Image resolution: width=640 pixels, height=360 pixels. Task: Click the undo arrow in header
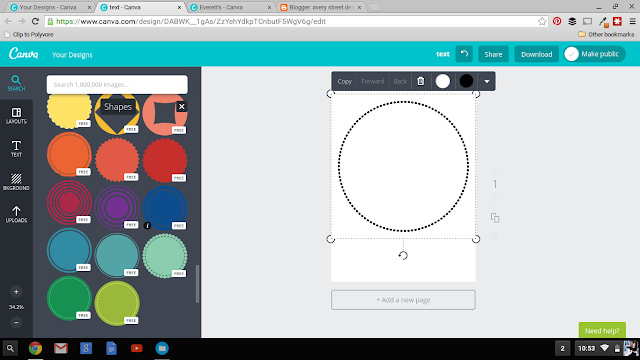[x=464, y=54]
